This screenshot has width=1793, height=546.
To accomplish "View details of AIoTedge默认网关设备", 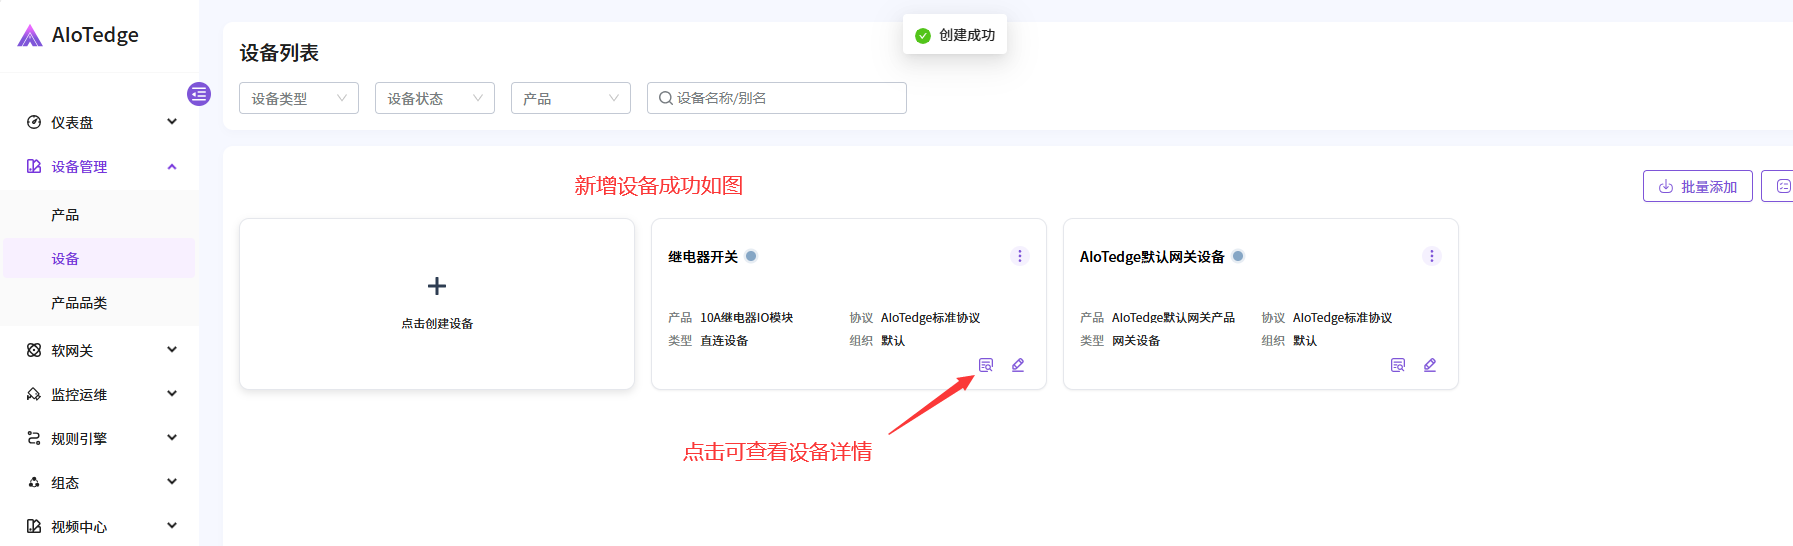I will [x=1397, y=365].
